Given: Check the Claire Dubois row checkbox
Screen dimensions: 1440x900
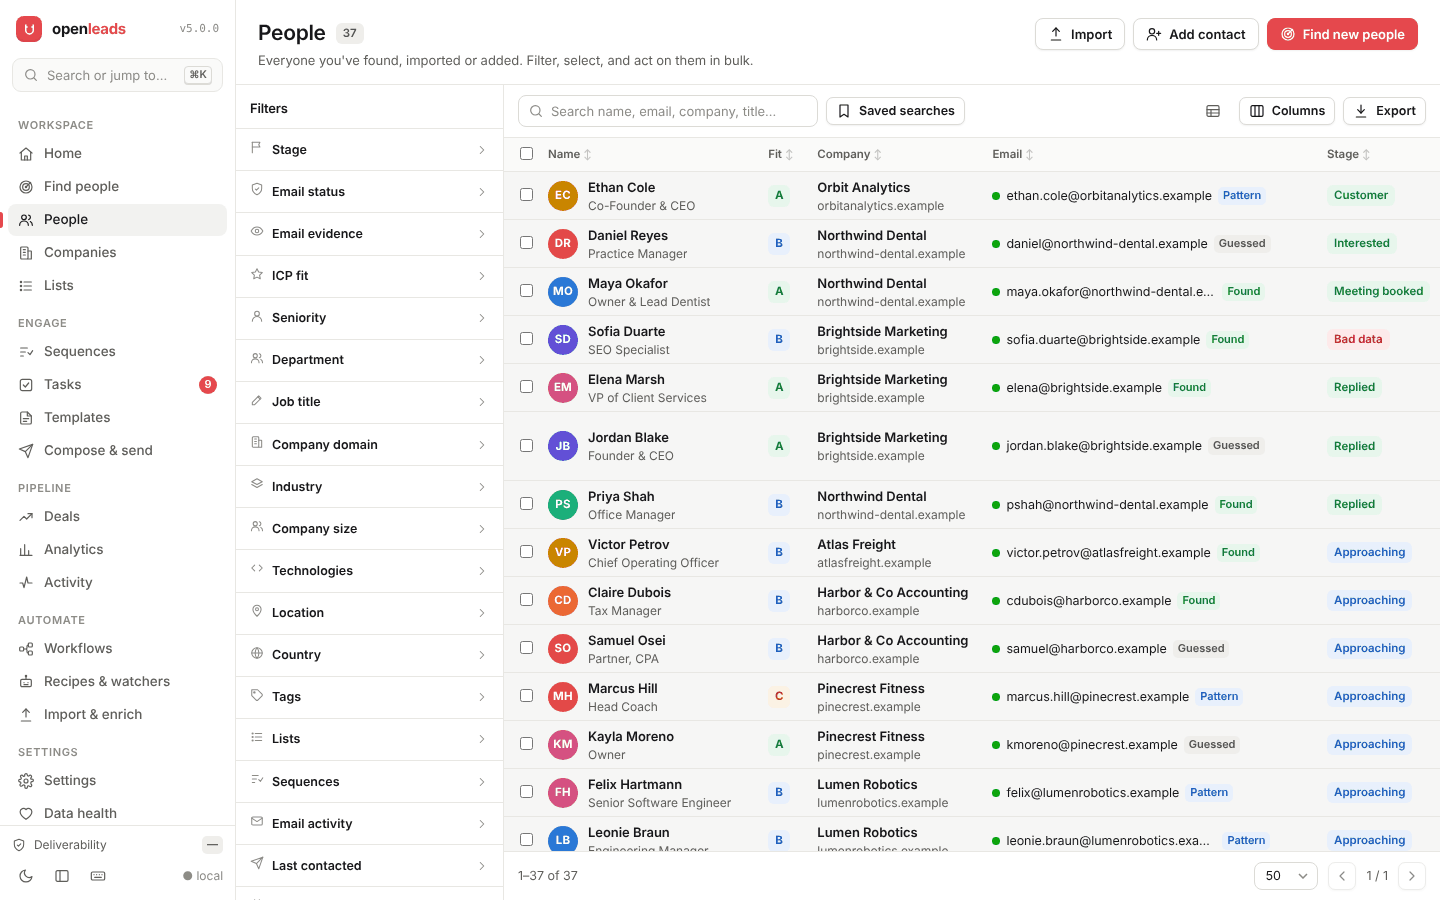Looking at the screenshot, I should [x=526, y=601].
